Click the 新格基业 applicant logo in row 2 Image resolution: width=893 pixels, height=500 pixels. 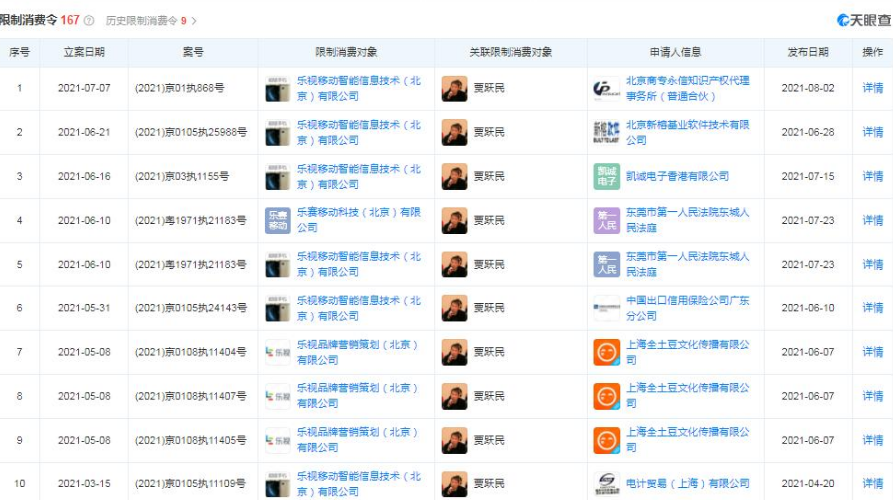click(x=606, y=133)
